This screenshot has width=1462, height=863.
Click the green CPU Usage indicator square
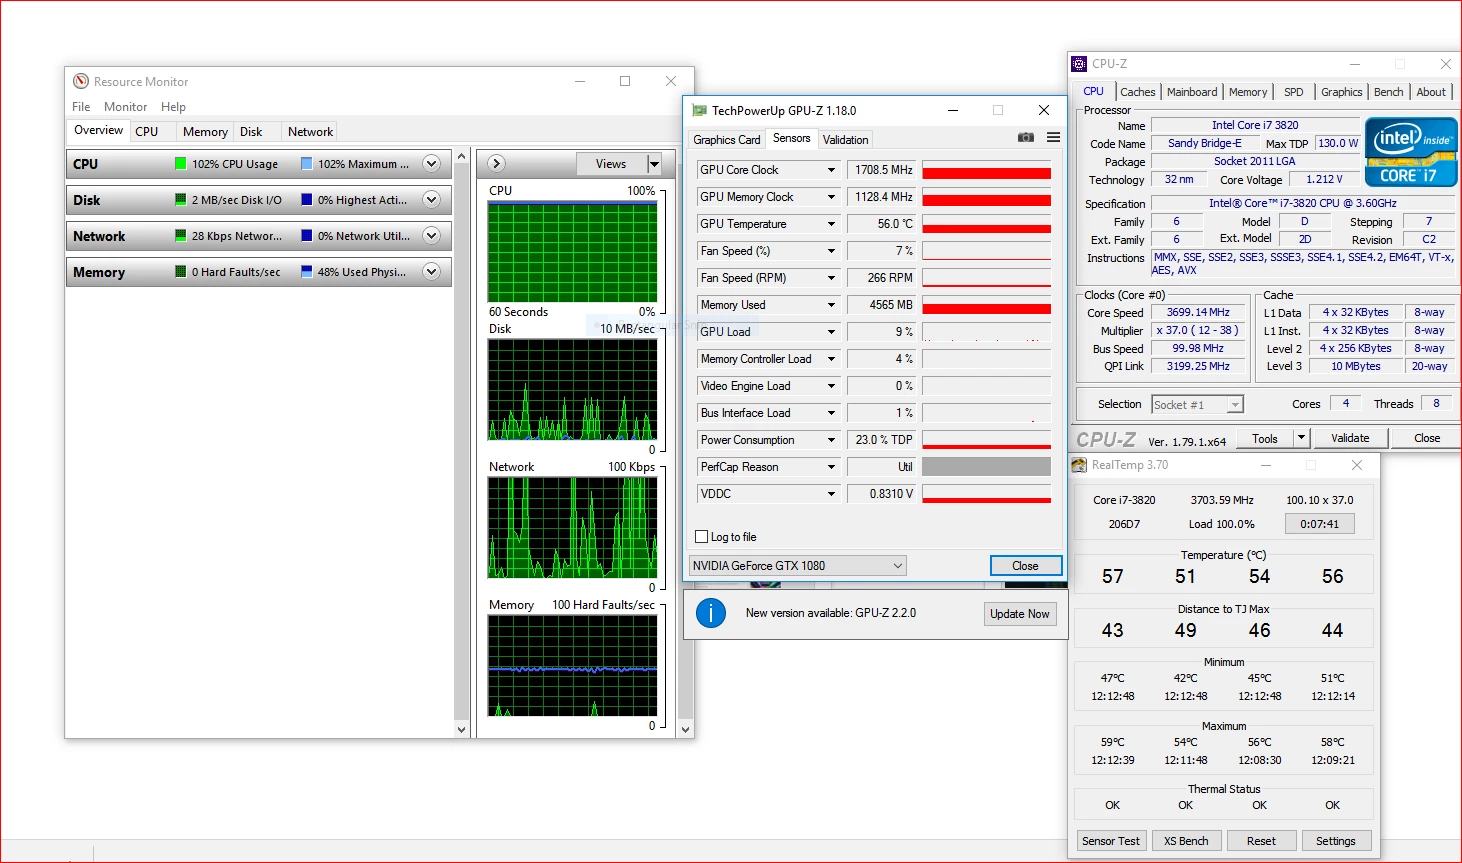coord(181,163)
